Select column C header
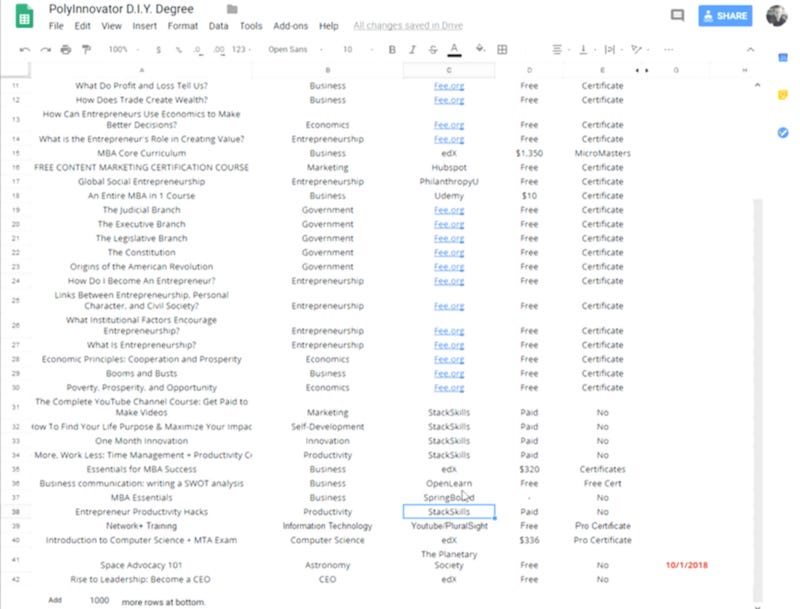 [x=448, y=70]
